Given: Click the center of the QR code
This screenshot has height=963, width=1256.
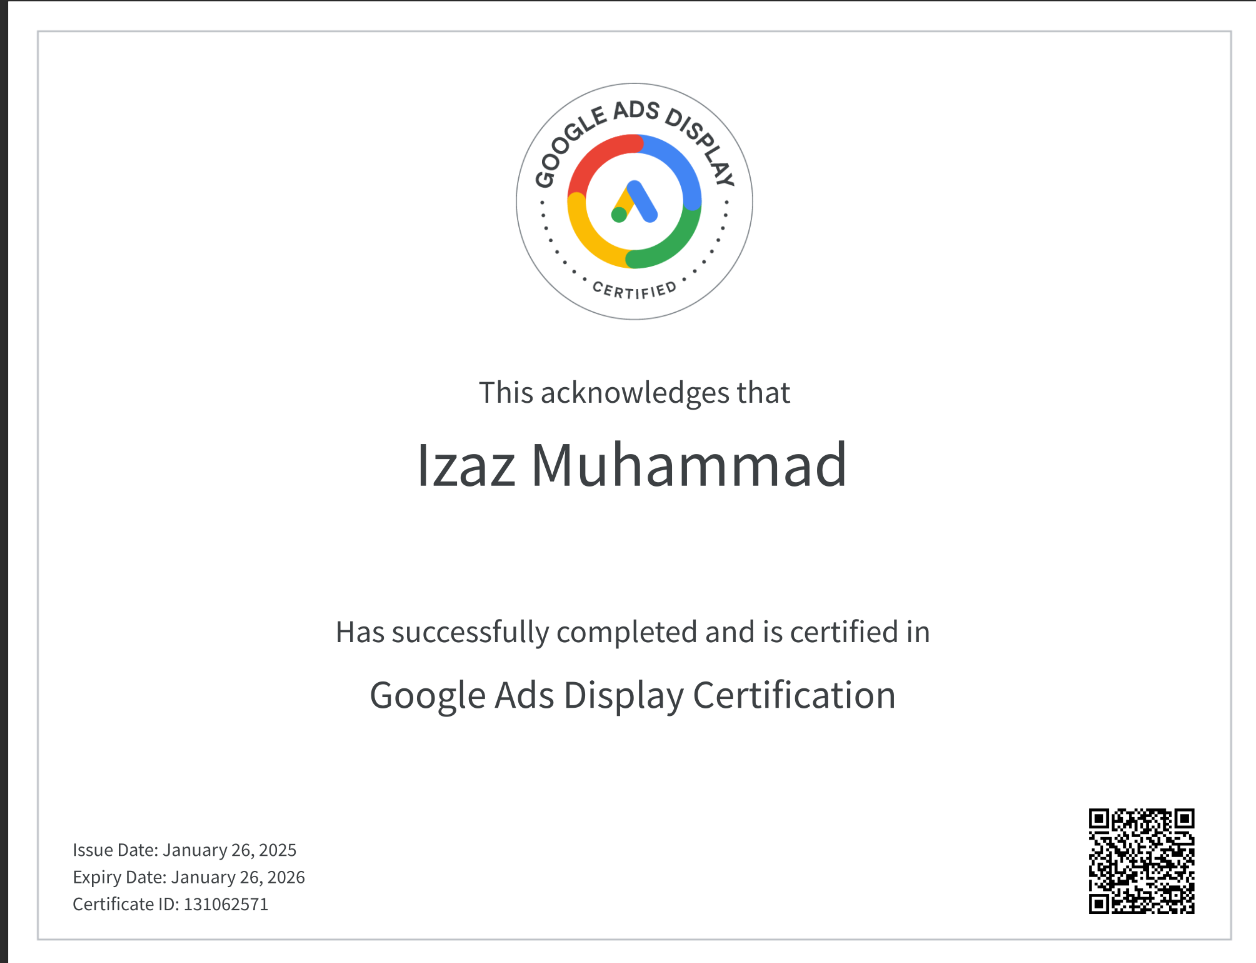Looking at the screenshot, I should pos(1142,861).
